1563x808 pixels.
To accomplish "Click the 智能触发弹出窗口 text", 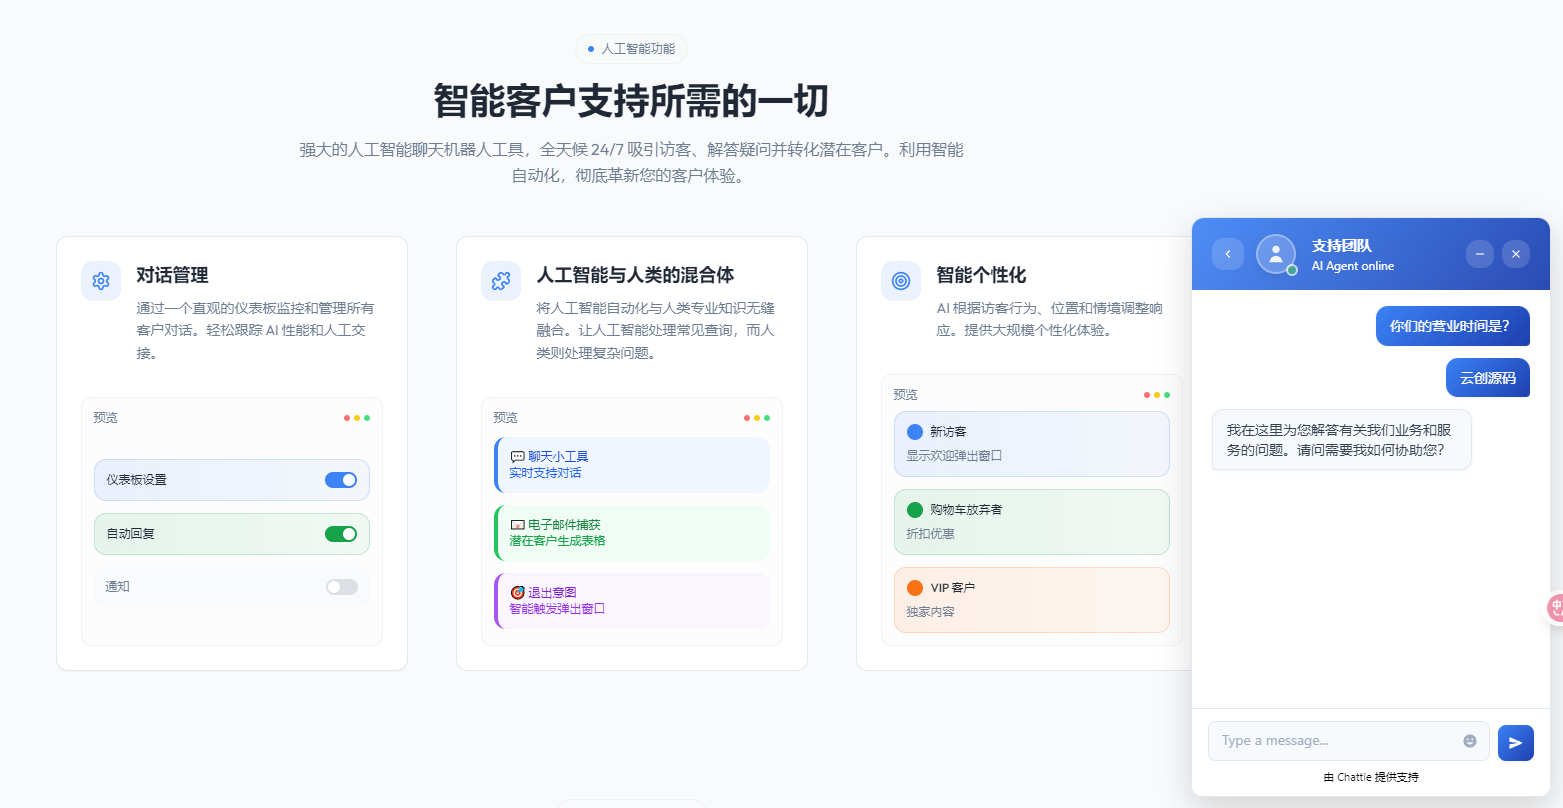I will coord(557,609).
